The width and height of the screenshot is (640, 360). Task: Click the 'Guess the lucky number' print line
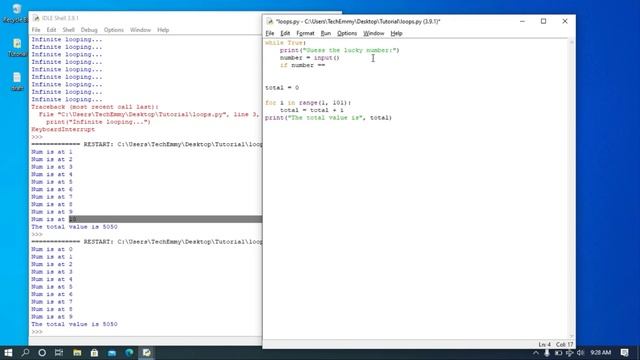339,50
